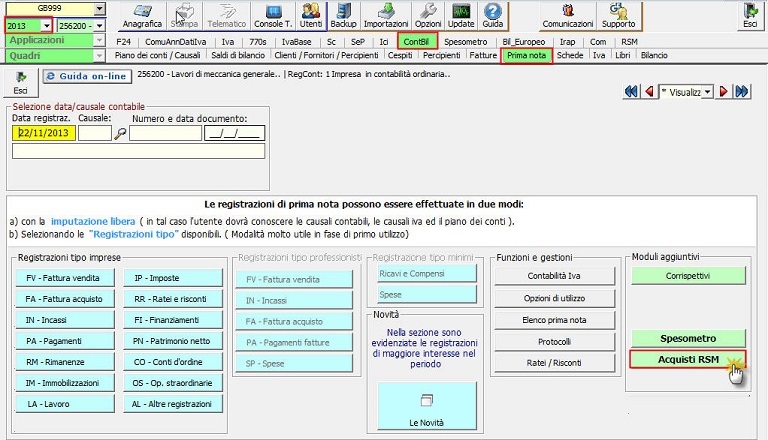Click the Data registraz. date field
This screenshot has height=440, width=768.
tap(44, 133)
